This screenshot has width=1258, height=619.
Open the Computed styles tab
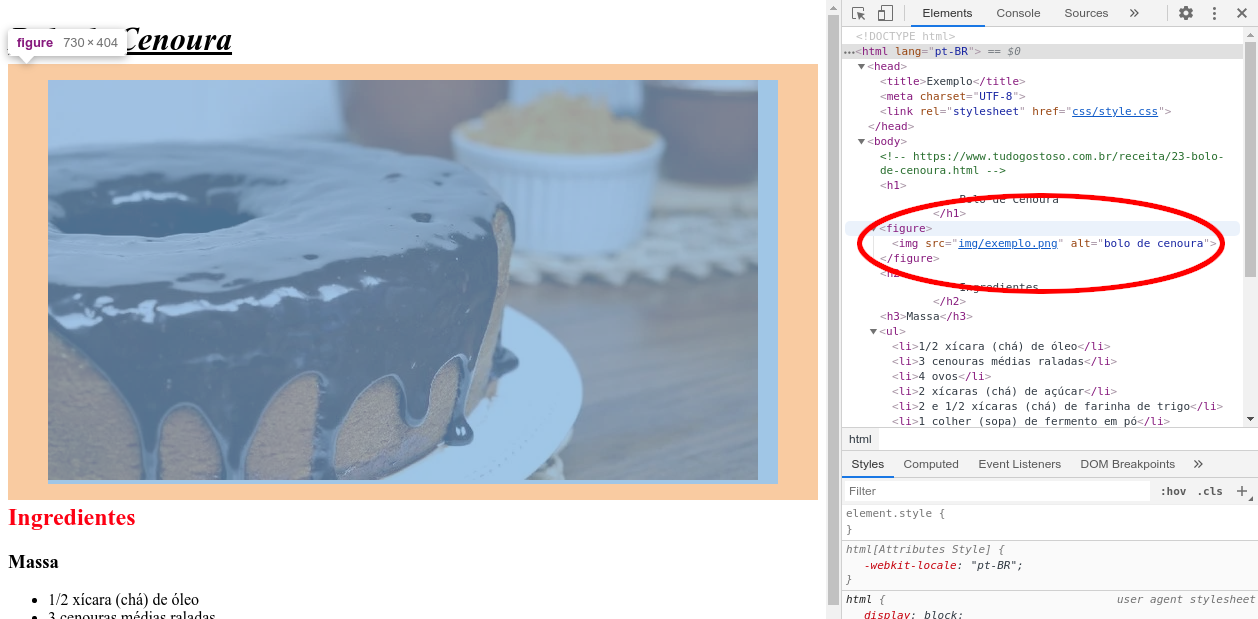pyautogui.click(x=930, y=464)
